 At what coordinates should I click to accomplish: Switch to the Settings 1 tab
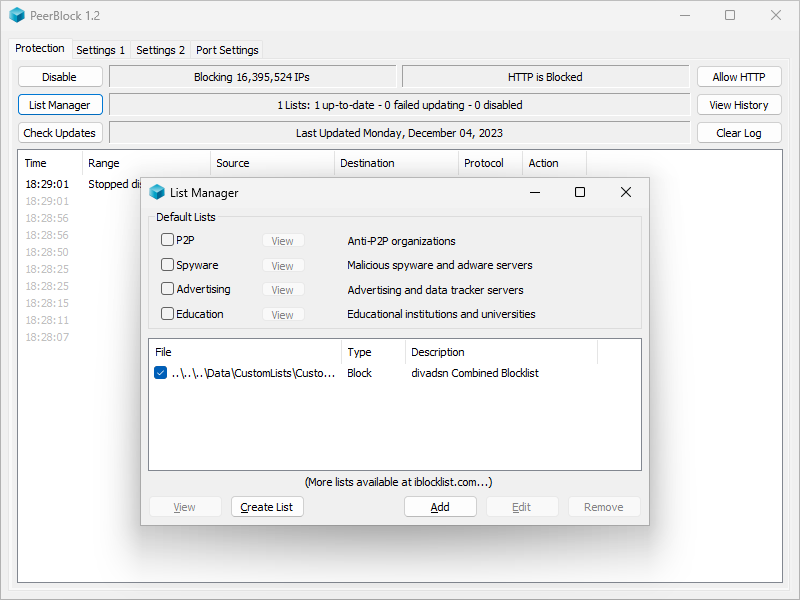coord(101,50)
